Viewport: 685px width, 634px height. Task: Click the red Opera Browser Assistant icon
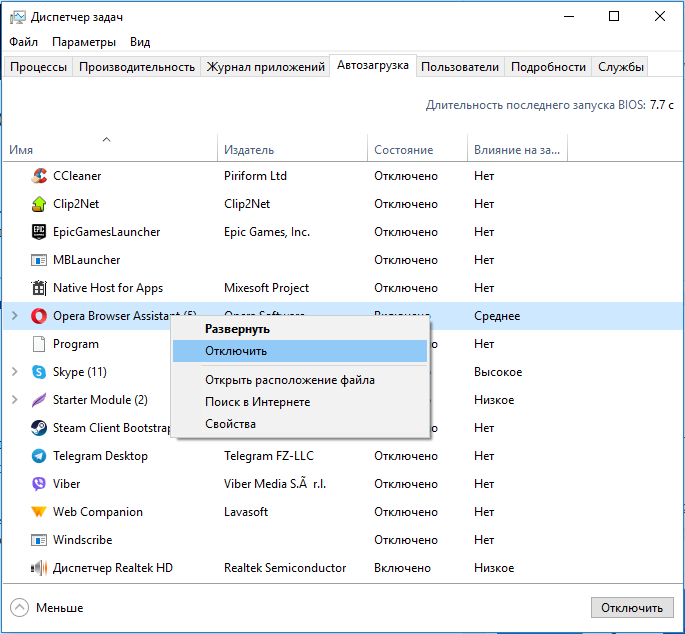(x=39, y=316)
